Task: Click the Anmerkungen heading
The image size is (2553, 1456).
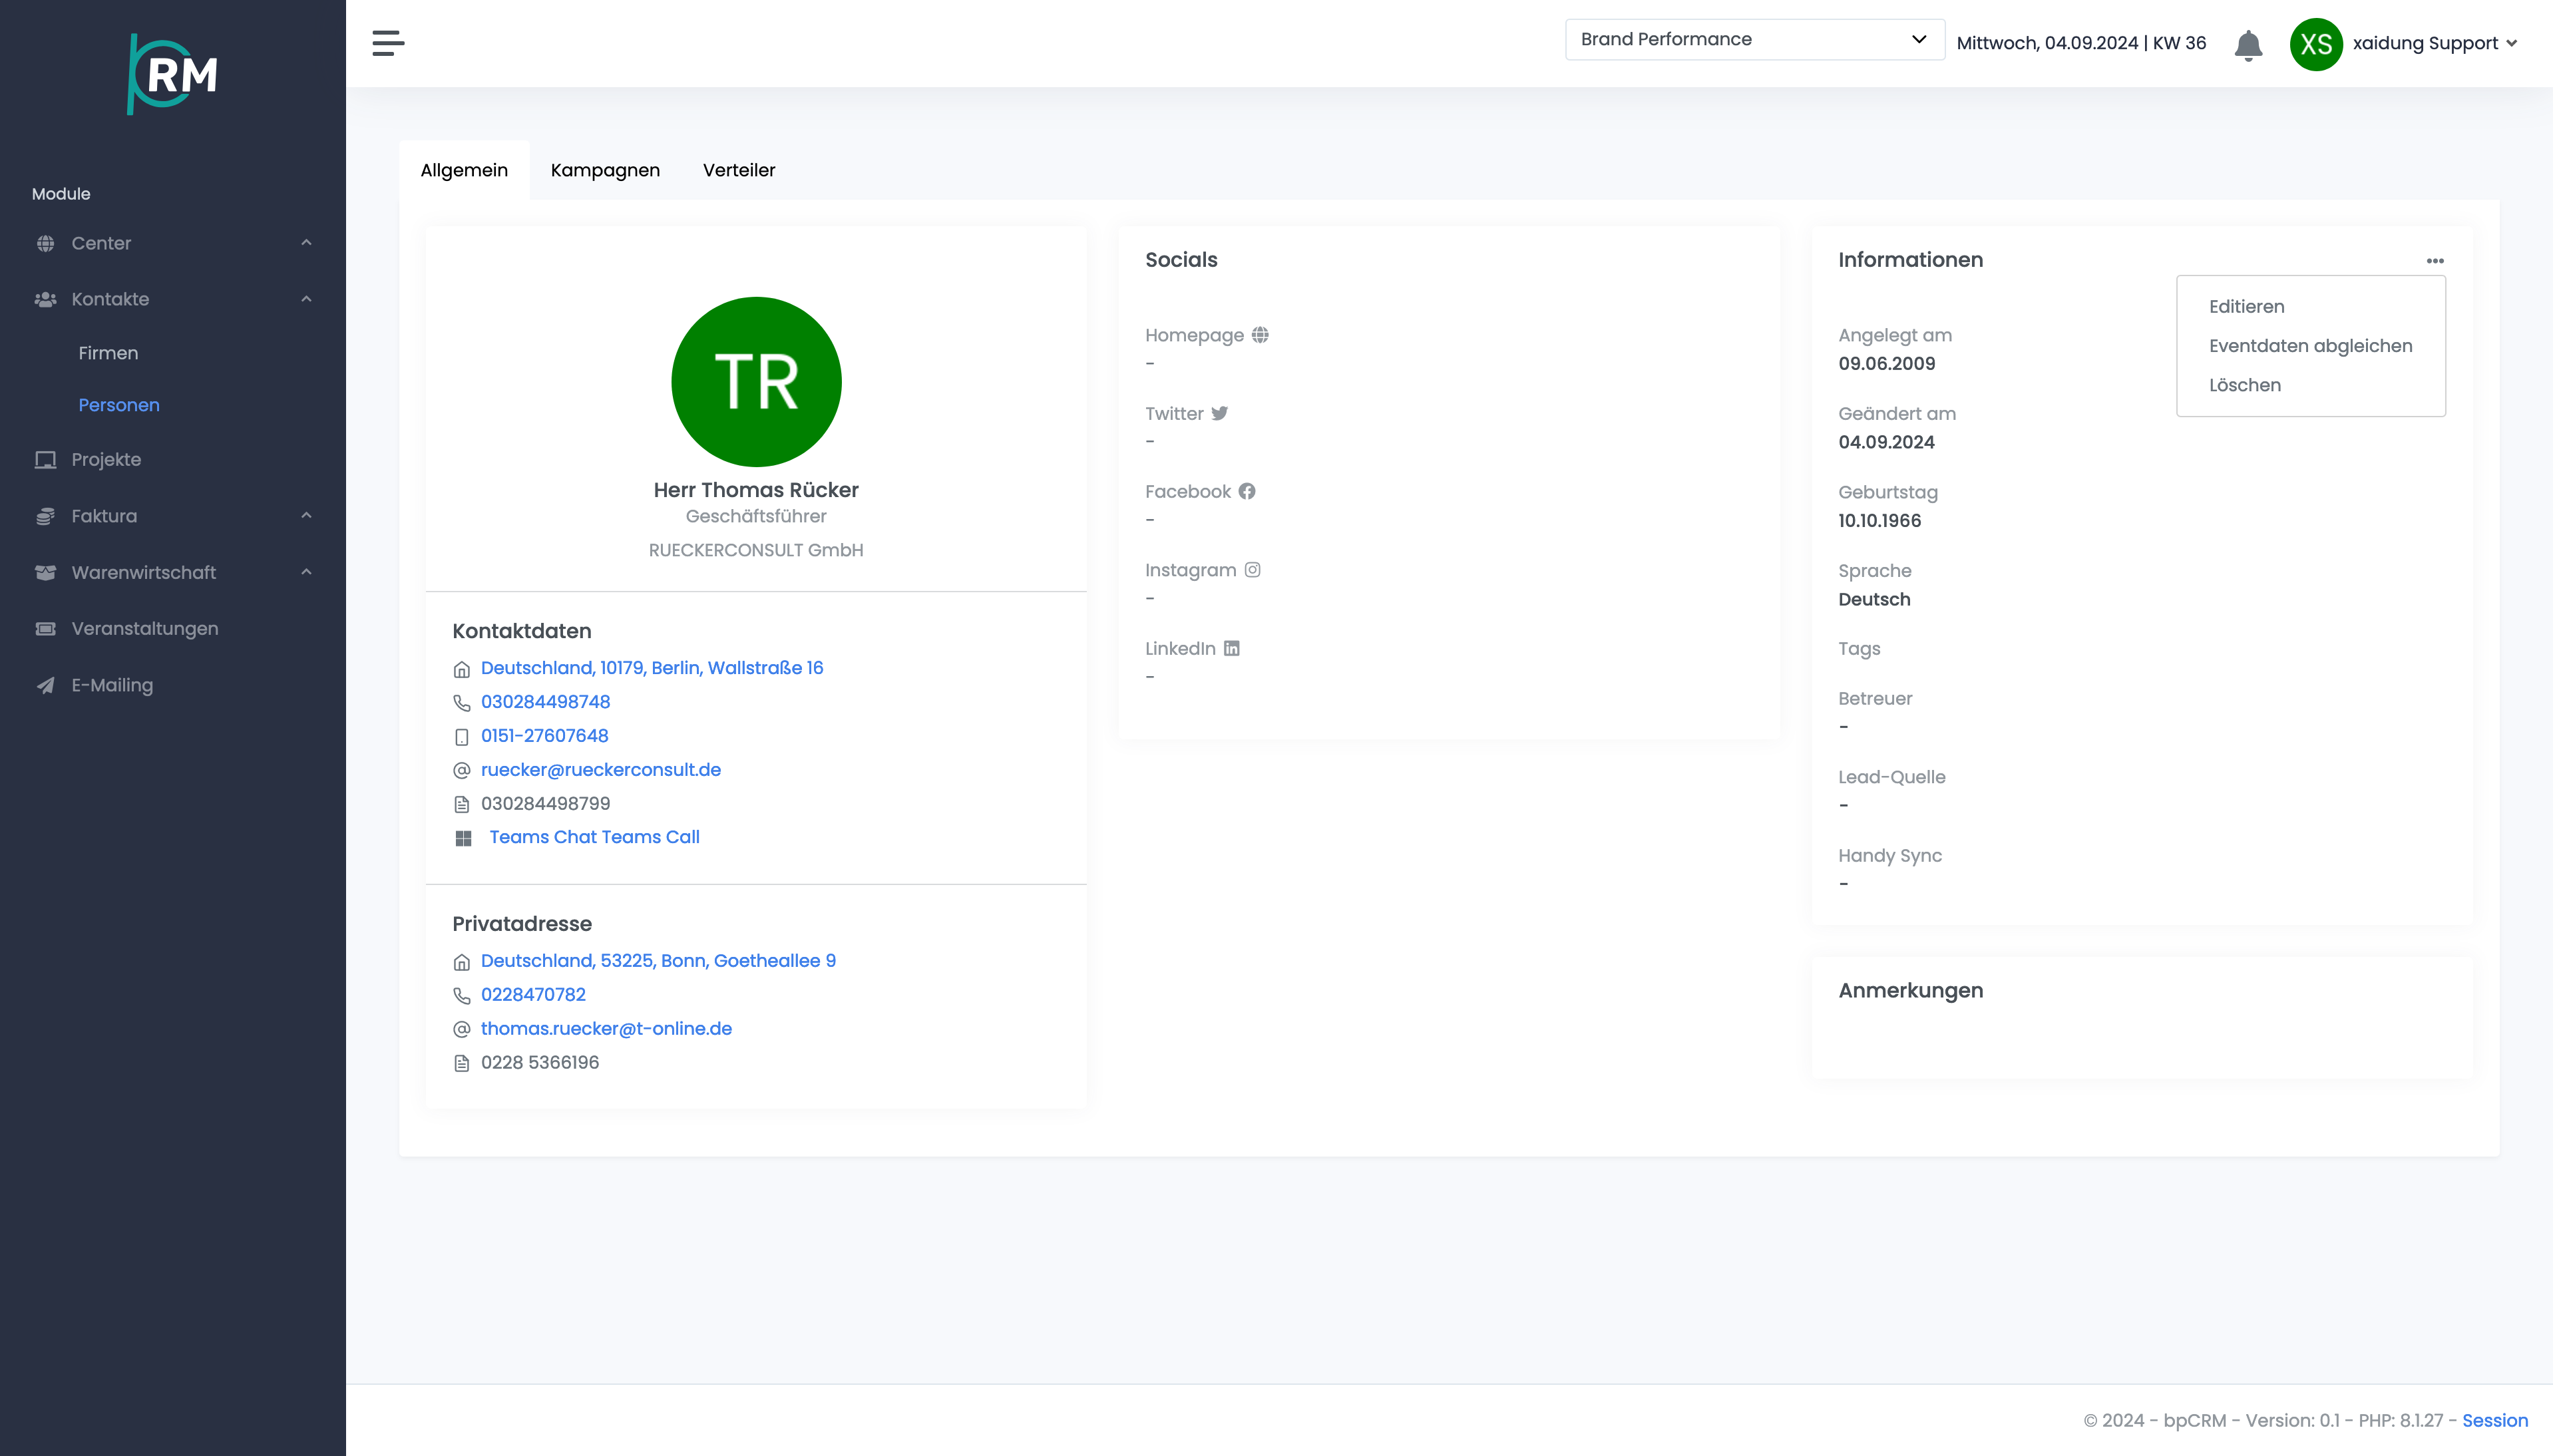Action: point(1910,991)
